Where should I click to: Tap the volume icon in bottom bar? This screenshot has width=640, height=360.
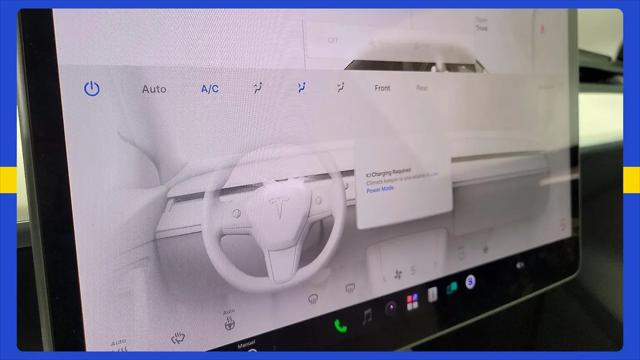coord(520,265)
